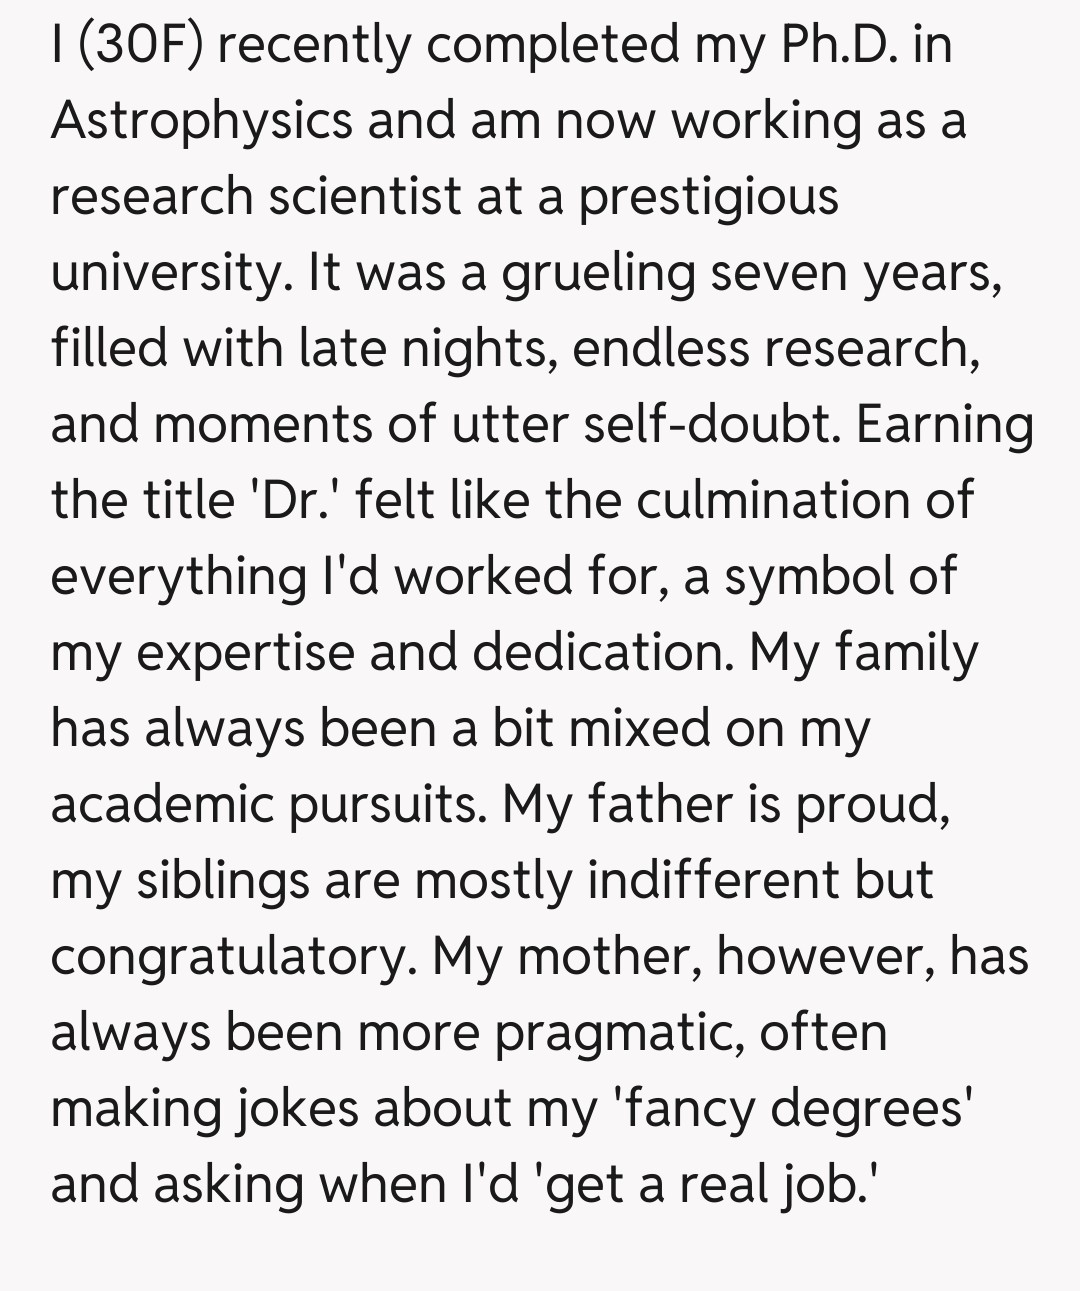The image size is (1080, 1291).
Task: Click the word 'prestigious'
Action: tap(709, 197)
